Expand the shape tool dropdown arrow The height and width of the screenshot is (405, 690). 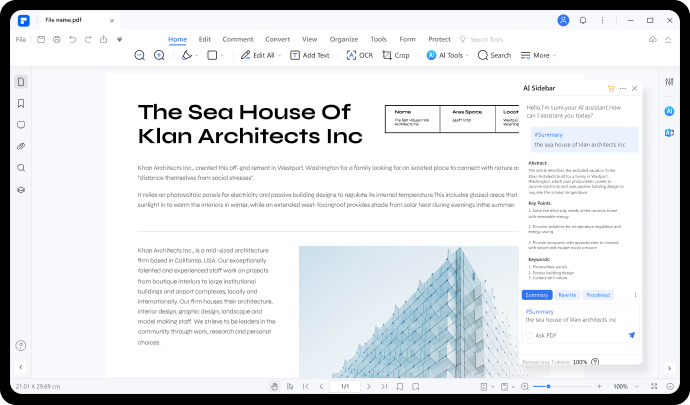222,55
